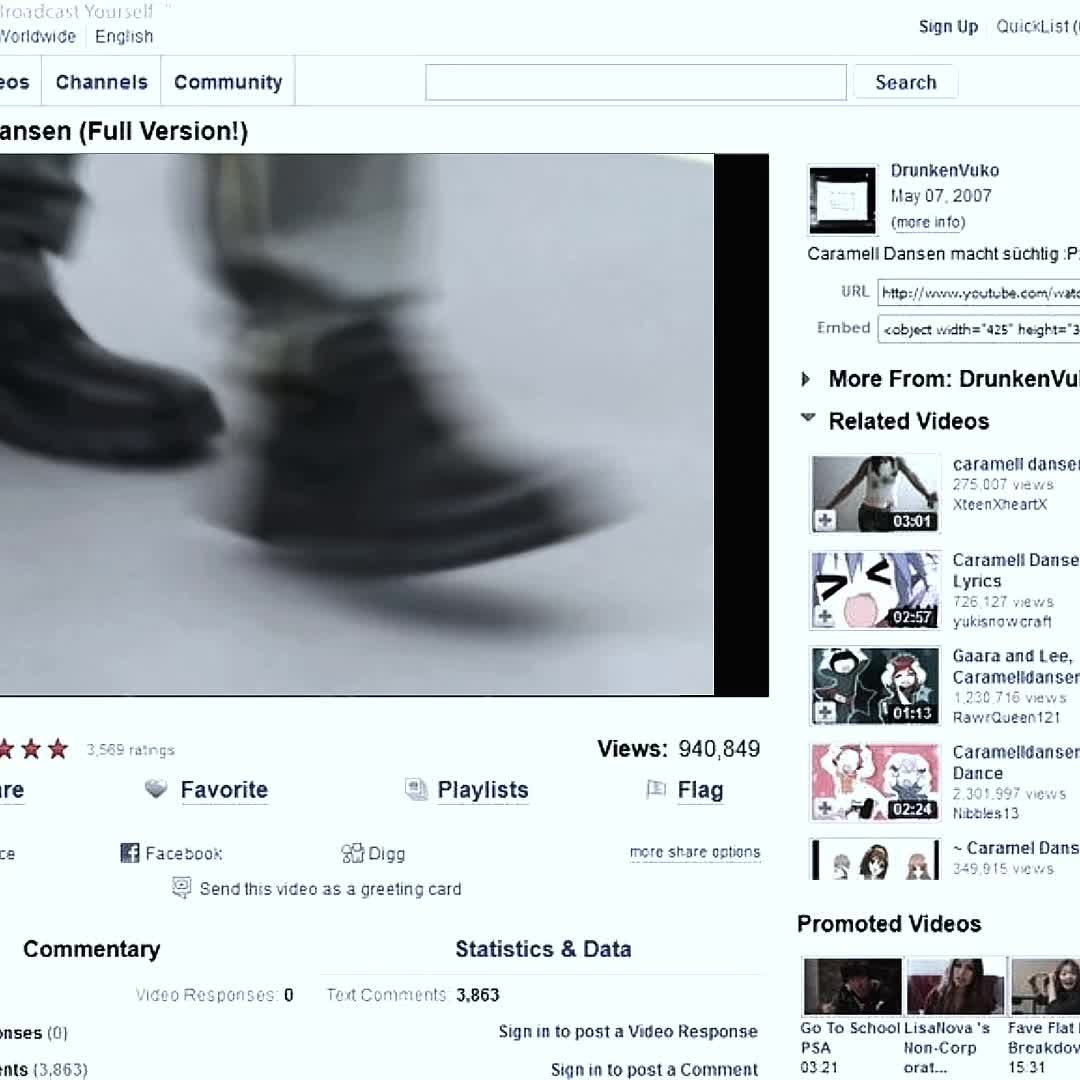Add the 03:01 caramell dansen video to QuickList
Screen dimensions: 1080x1080
tap(825, 521)
